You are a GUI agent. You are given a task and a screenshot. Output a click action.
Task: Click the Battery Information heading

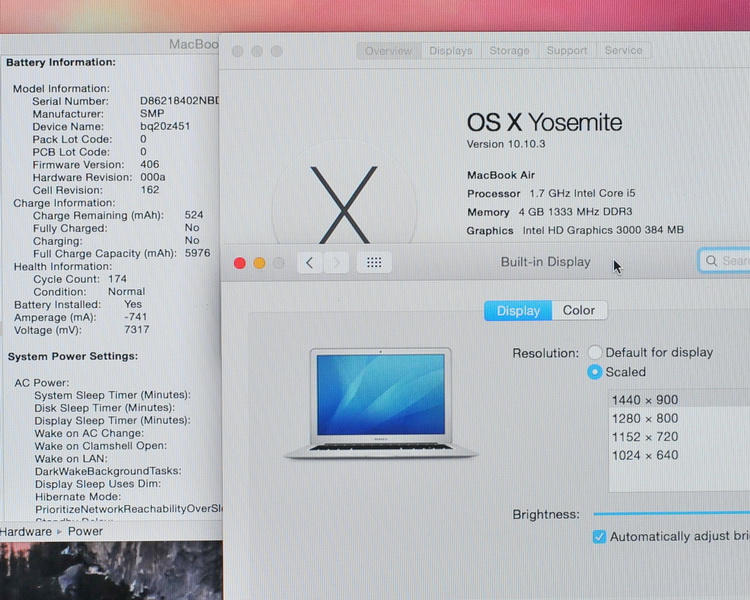[x=61, y=62]
